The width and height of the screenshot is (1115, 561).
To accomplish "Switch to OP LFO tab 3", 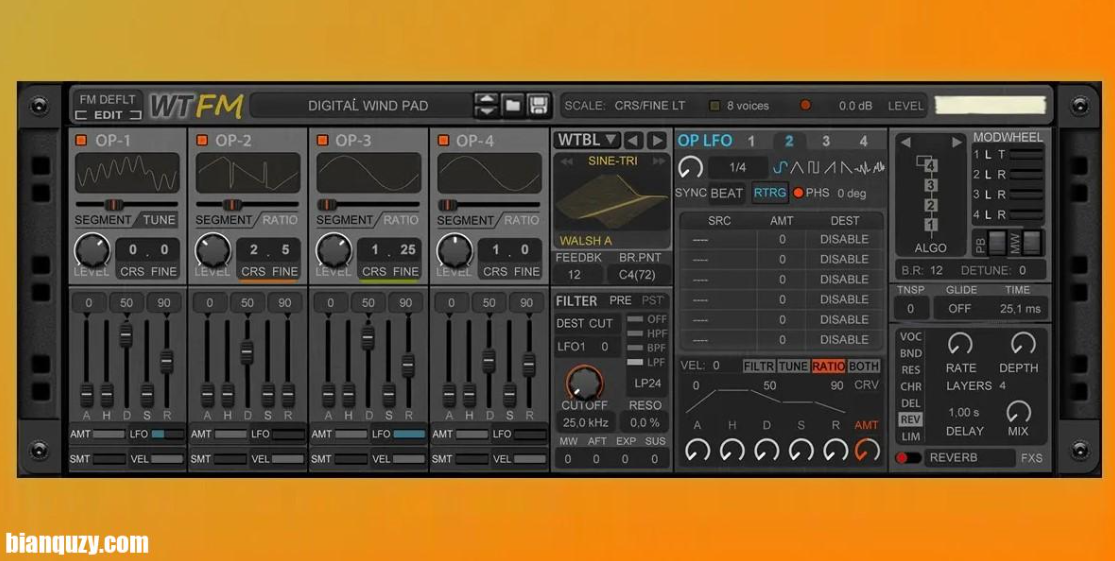I will [826, 141].
